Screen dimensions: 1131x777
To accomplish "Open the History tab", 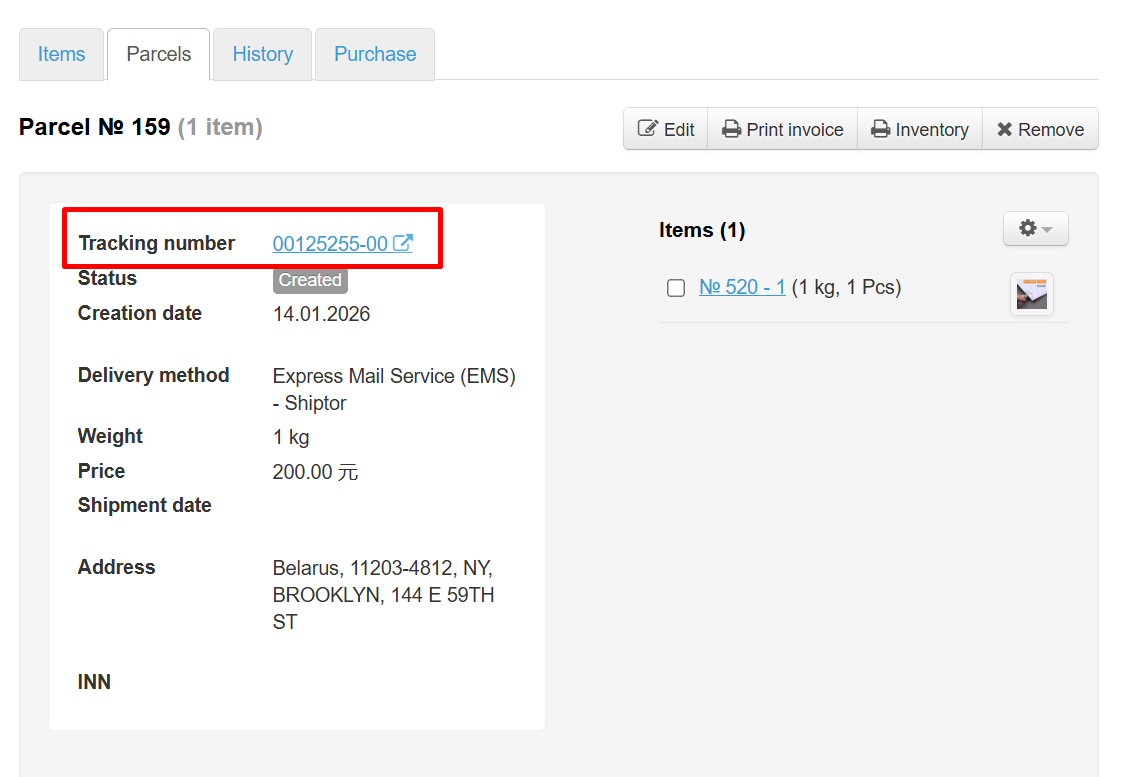I will tap(263, 54).
